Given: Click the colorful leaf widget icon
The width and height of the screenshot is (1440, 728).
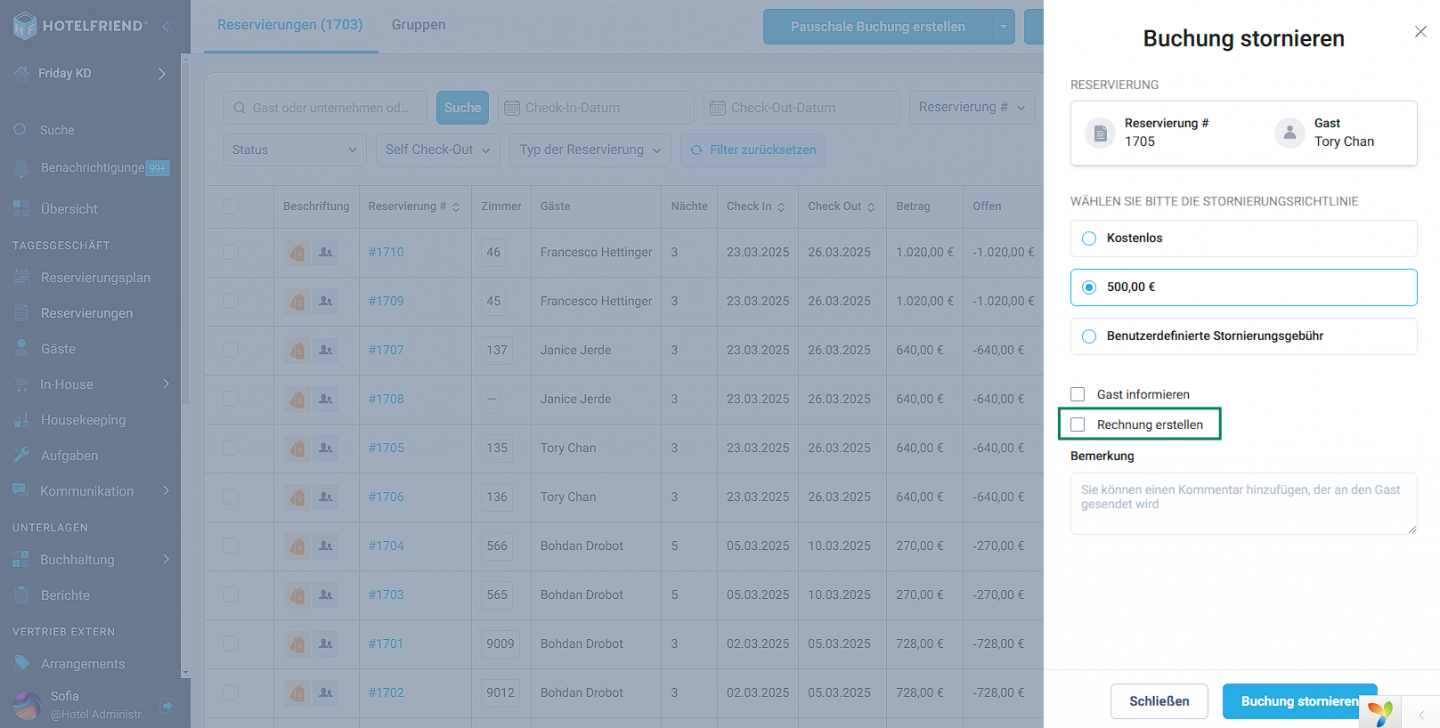Looking at the screenshot, I should click(1381, 713).
